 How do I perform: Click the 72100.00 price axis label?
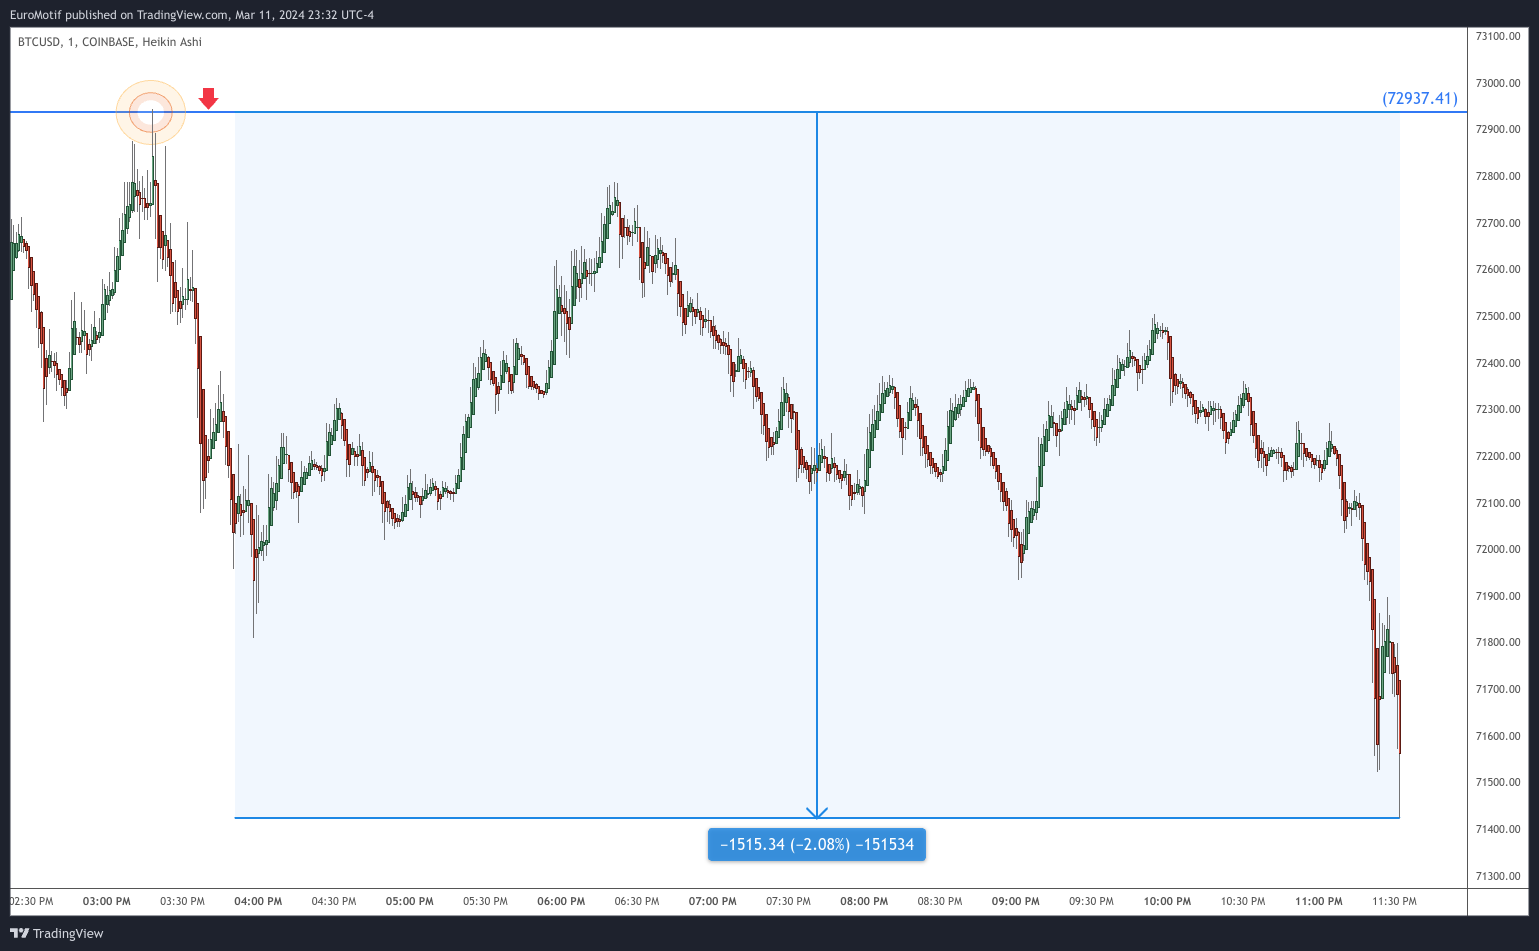[1498, 503]
